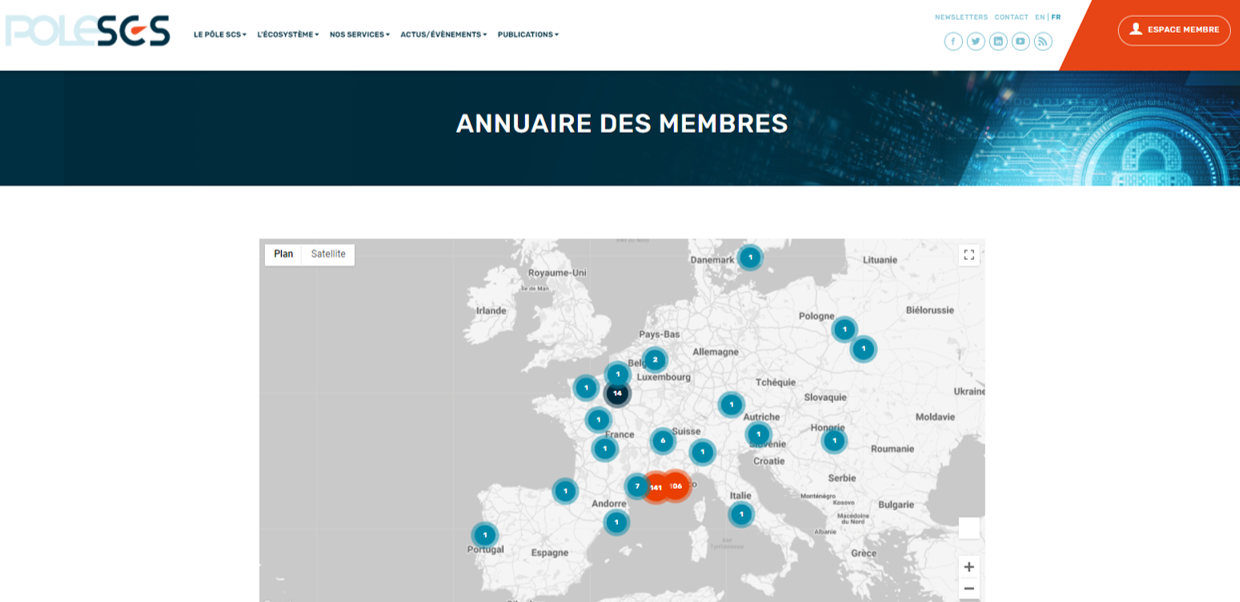This screenshot has height=602, width=1240.
Task: Click the fullscreen icon on the map
Action: tap(967, 255)
